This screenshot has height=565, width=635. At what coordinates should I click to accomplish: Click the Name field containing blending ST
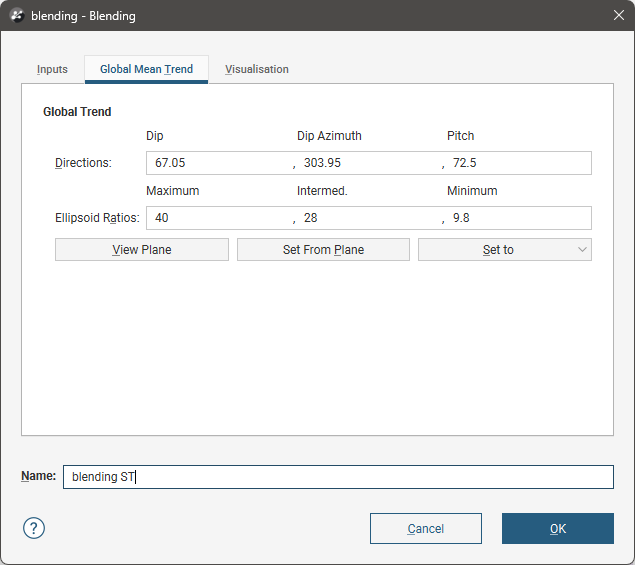point(337,477)
